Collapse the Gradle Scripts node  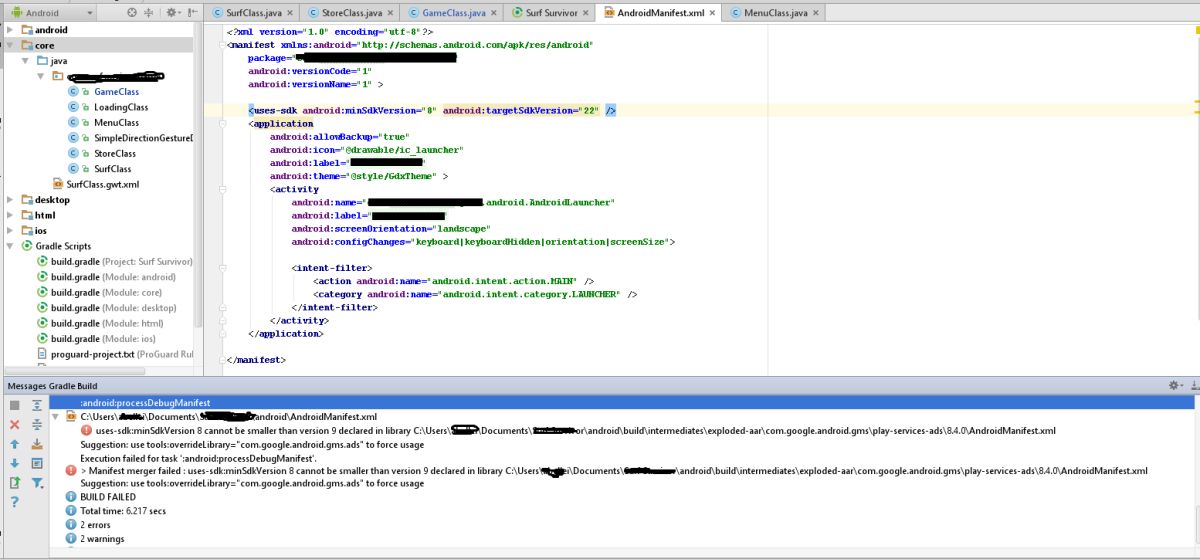pyautogui.click(x=10, y=246)
